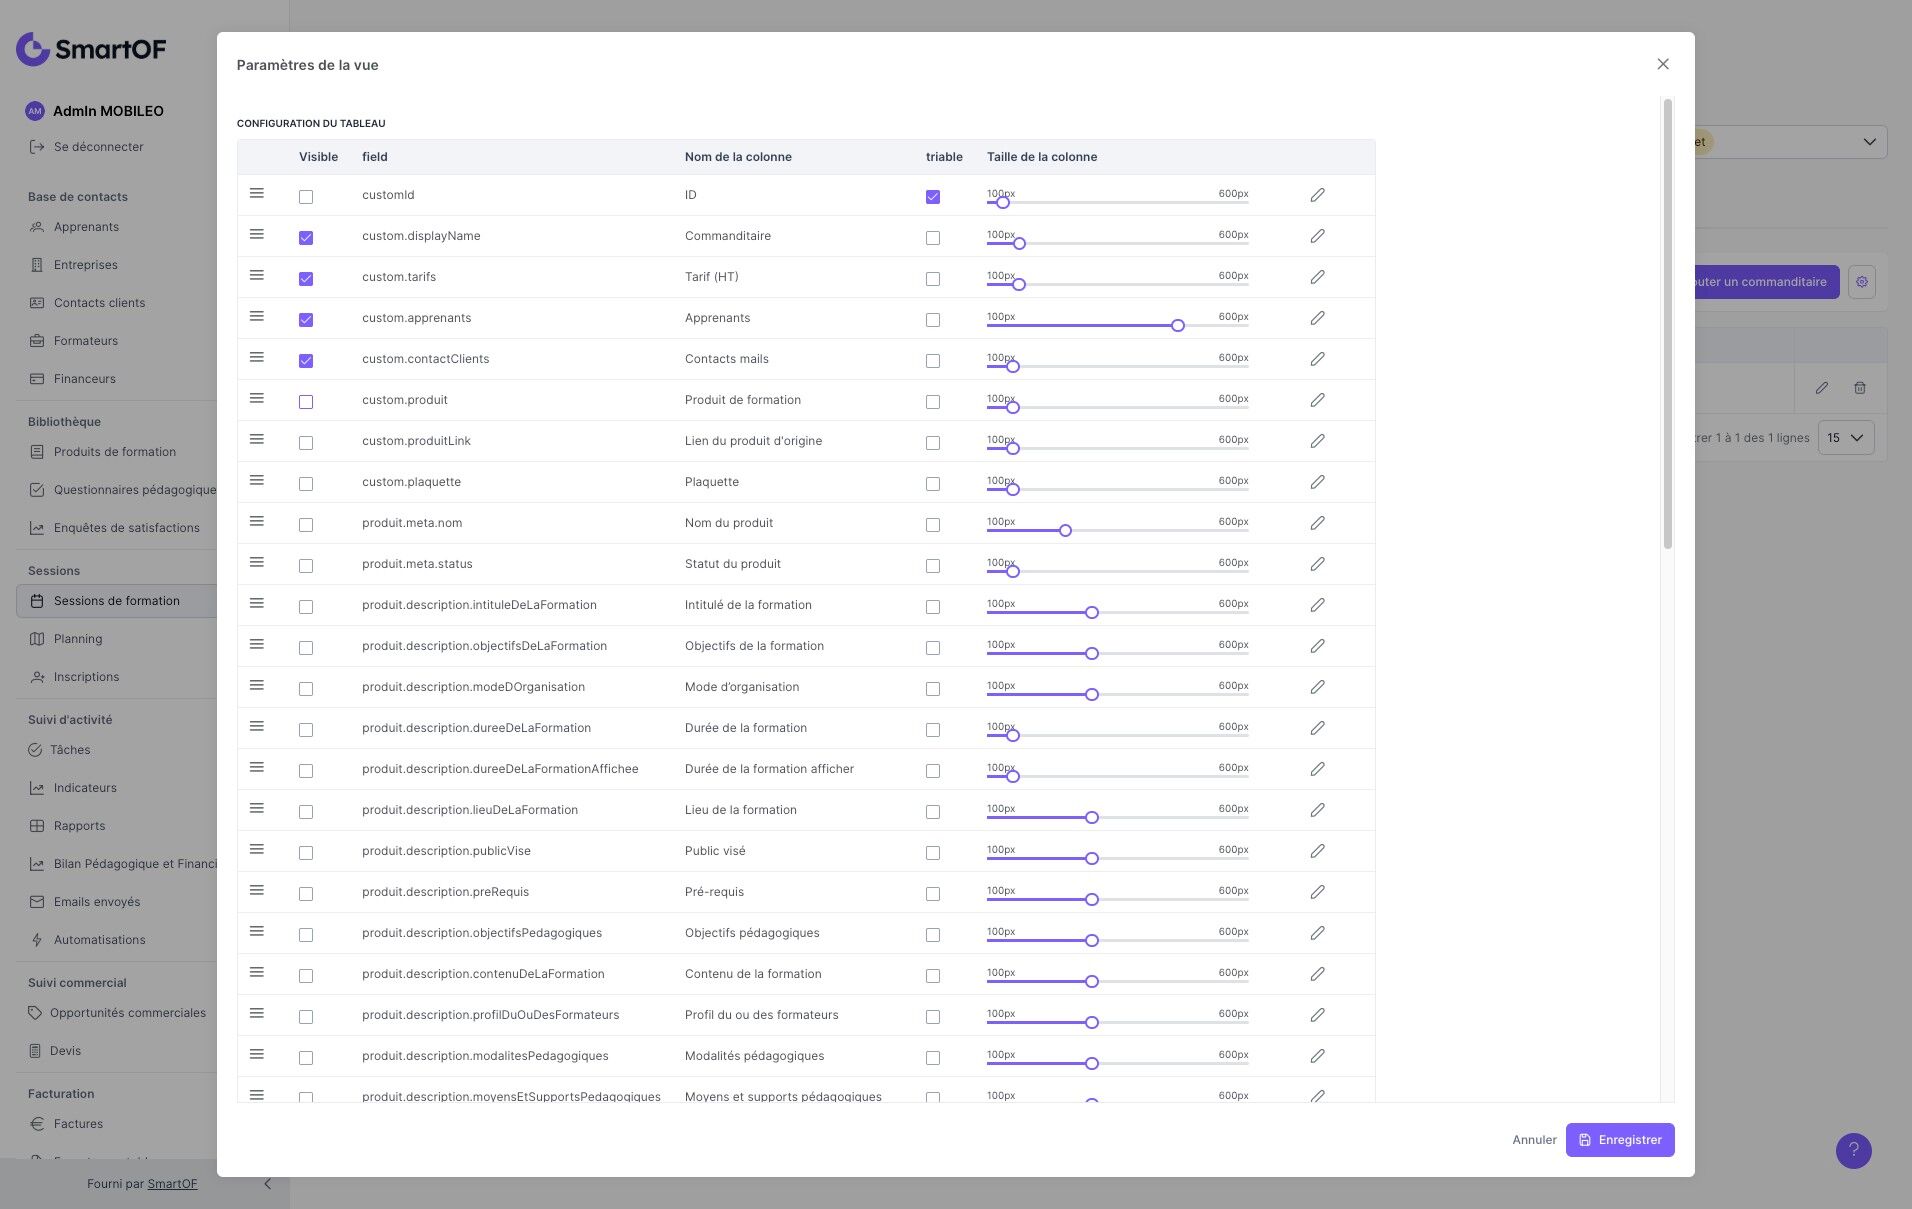The width and height of the screenshot is (1912, 1209).
Task: Edit the Commanditaire column name
Action: 1317,237
